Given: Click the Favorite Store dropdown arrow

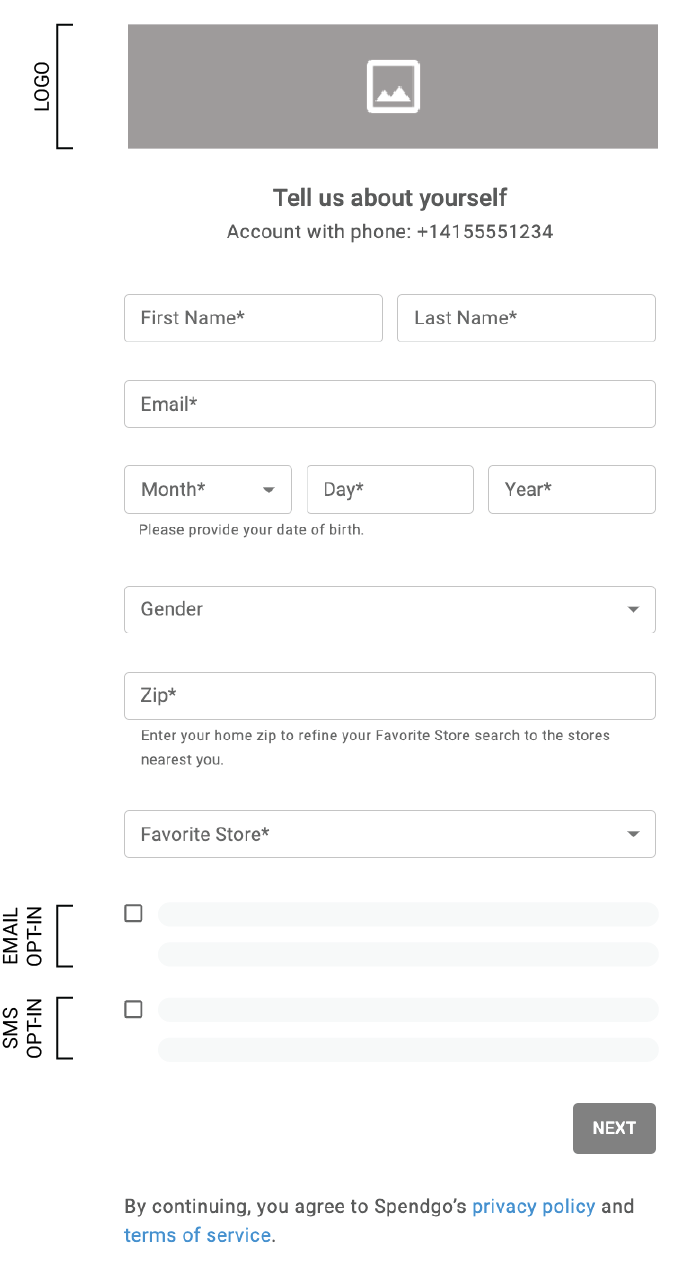Looking at the screenshot, I should (x=633, y=835).
